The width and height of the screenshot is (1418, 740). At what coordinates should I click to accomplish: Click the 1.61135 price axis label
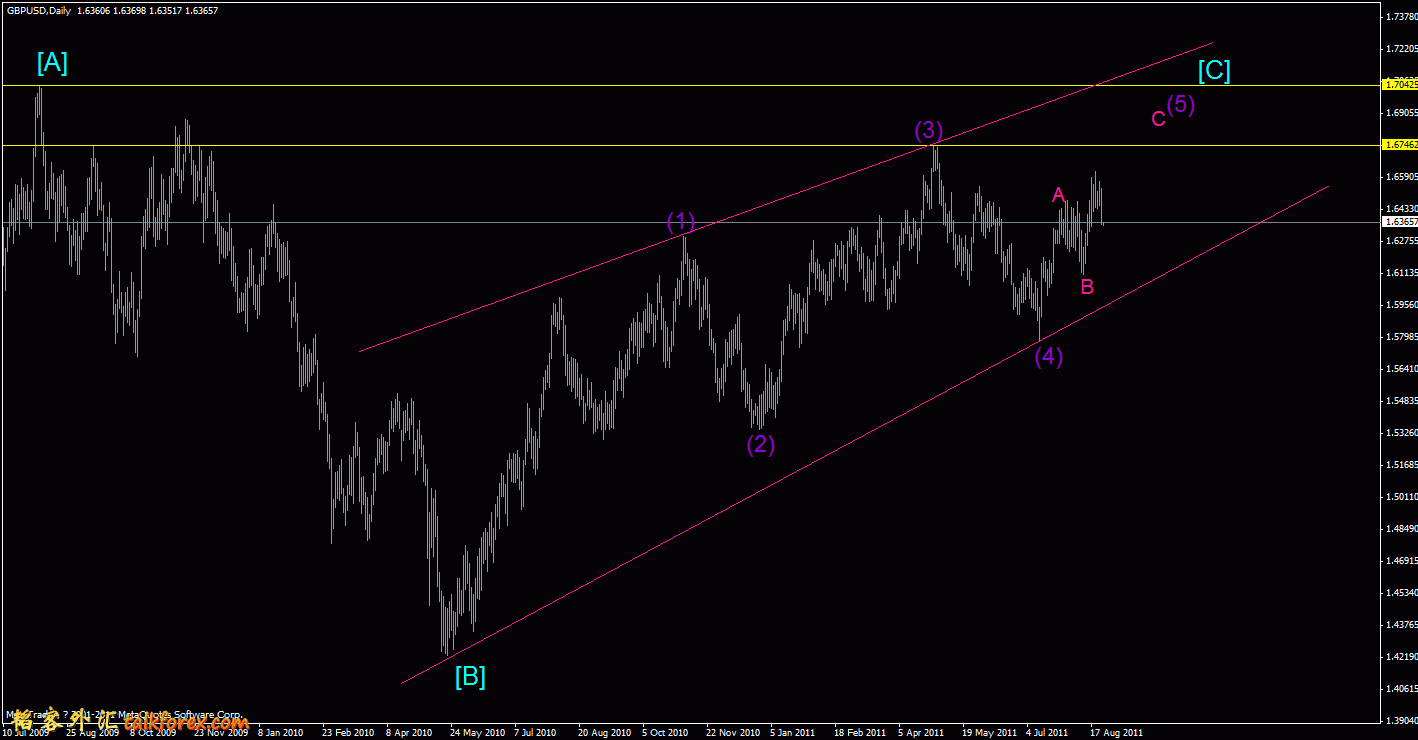coord(1402,273)
